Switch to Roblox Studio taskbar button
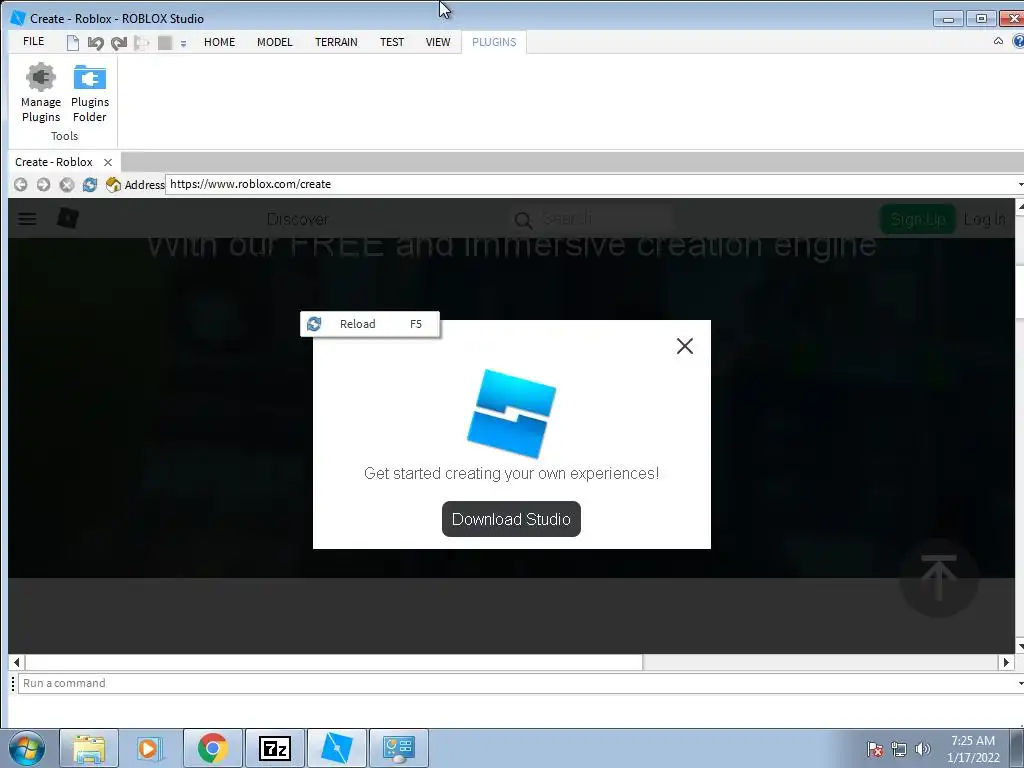The height and width of the screenshot is (768, 1024). pyautogui.click(x=337, y=748)
